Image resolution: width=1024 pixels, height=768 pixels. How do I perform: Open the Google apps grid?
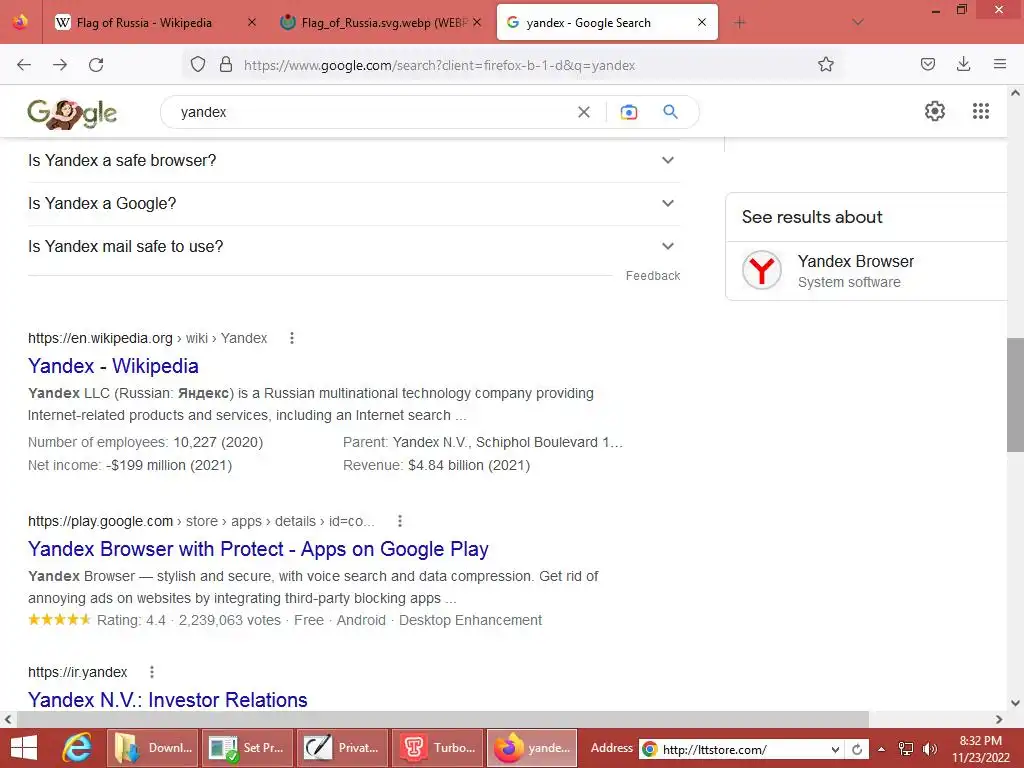981,111
